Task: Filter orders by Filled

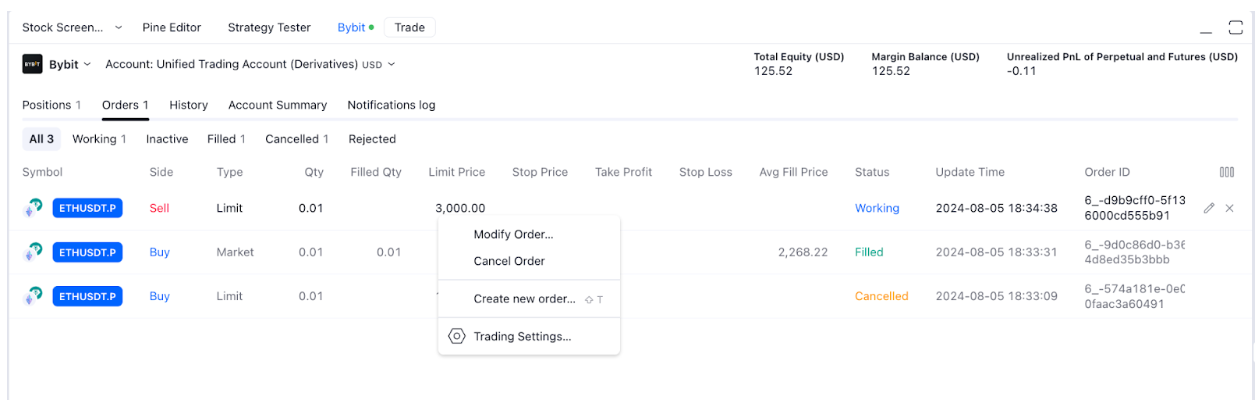Action: (226, 139)
